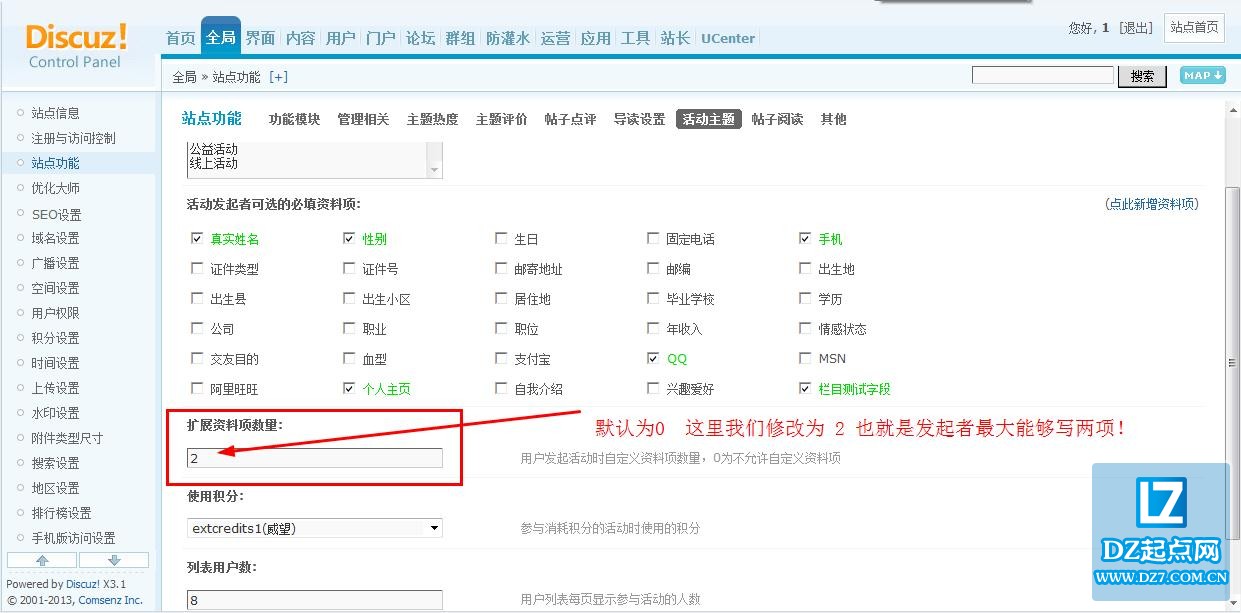Check the 支付宝 checkbox

pos(501,358)
